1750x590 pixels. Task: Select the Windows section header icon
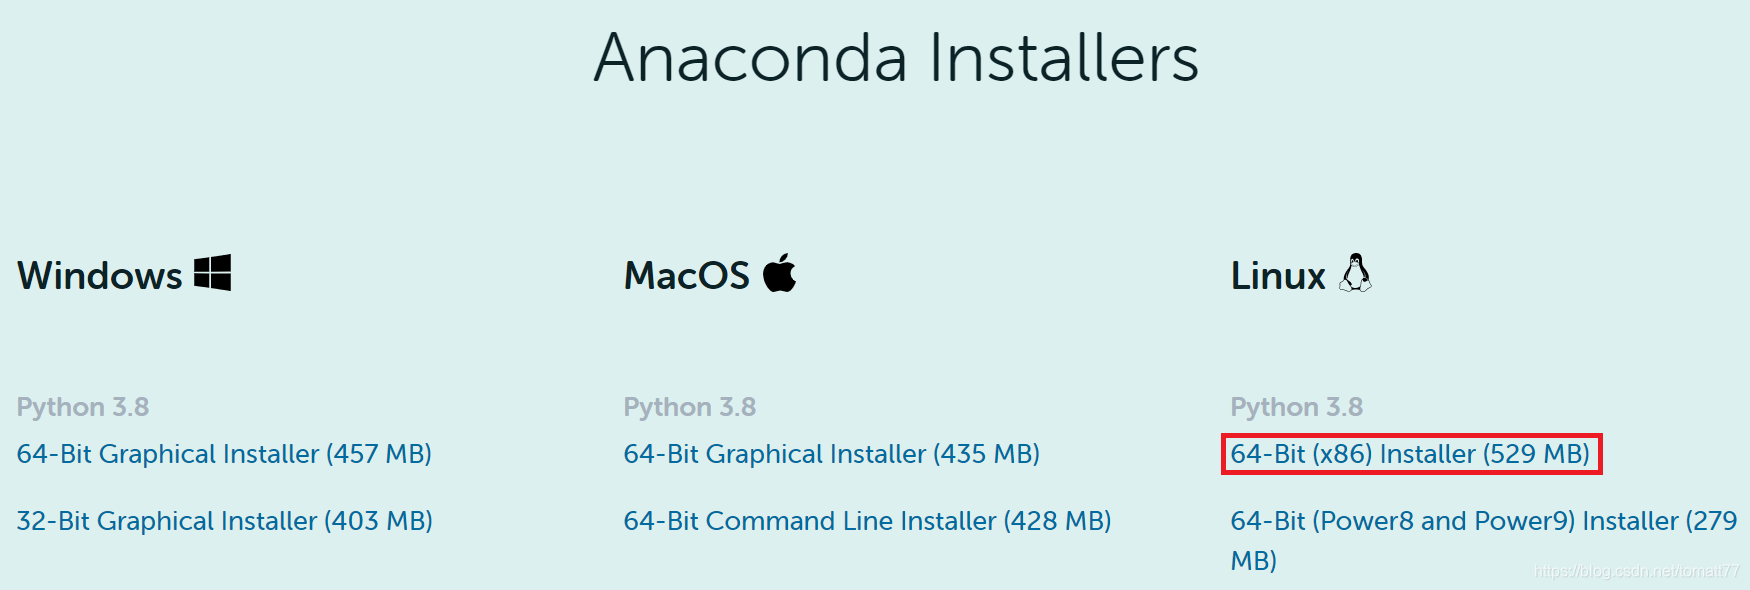(x=212, y=272)
